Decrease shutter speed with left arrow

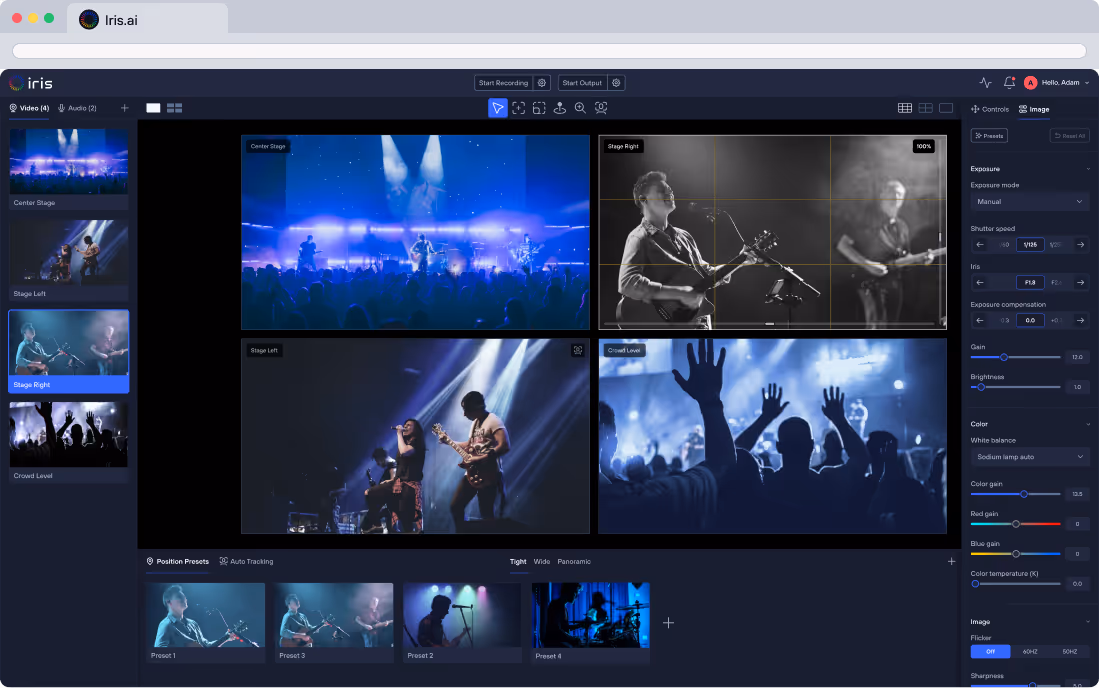[980, 245]
